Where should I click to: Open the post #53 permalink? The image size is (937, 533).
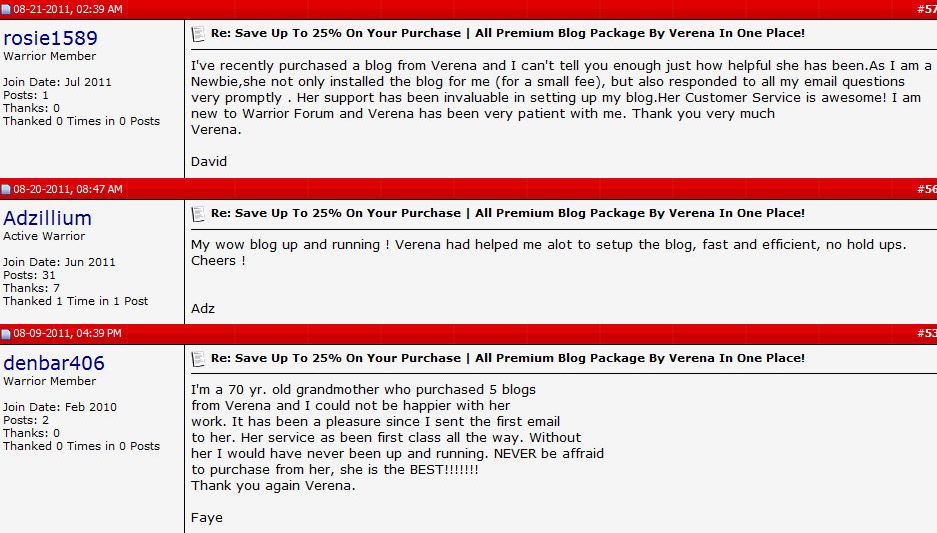coord(927,333)
